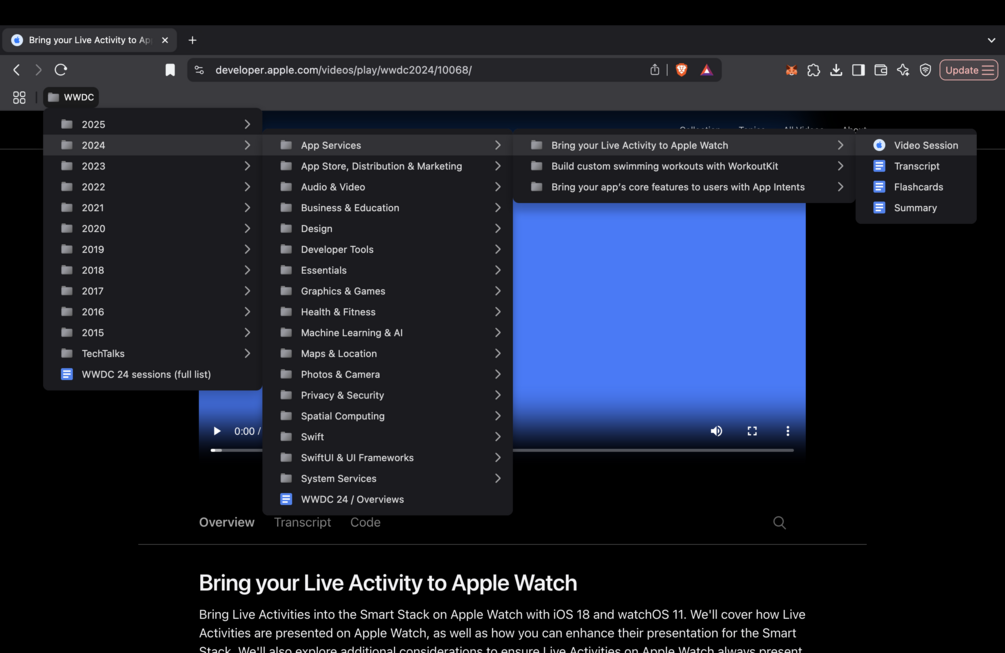Expand the 2016 folder chevron
Viewport: 1005px width, 653px height.
[x=247, y=312]
